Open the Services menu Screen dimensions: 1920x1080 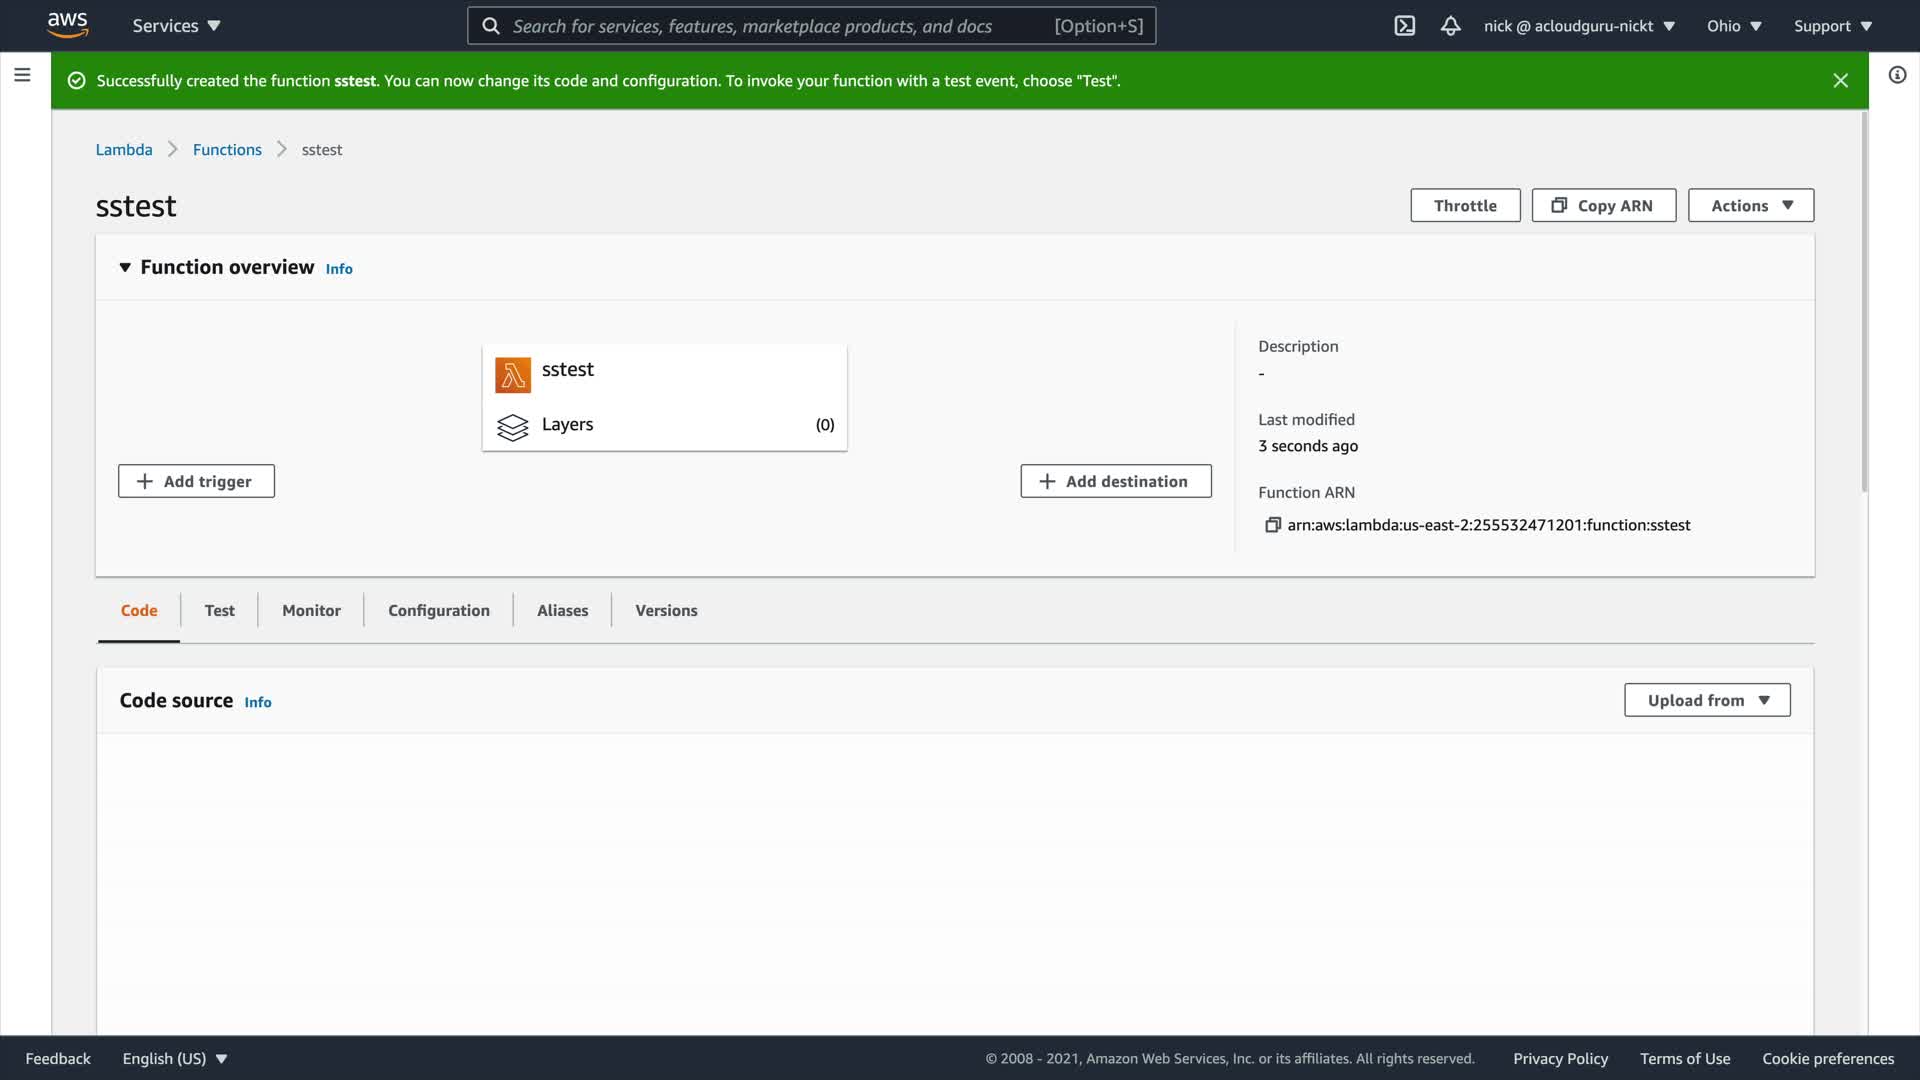[x=176, y=26]
